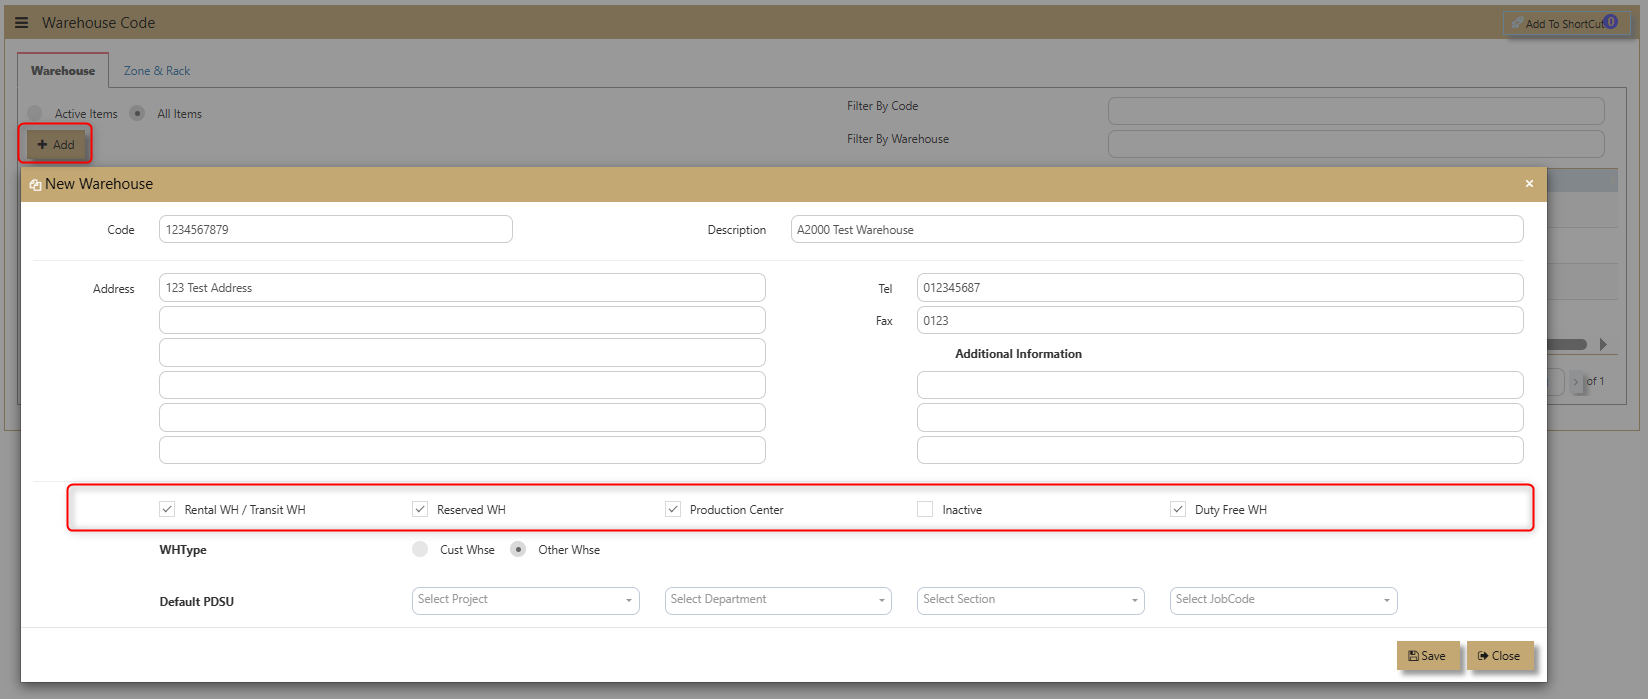Click the Add To ShortCut pin icon

1517,23
